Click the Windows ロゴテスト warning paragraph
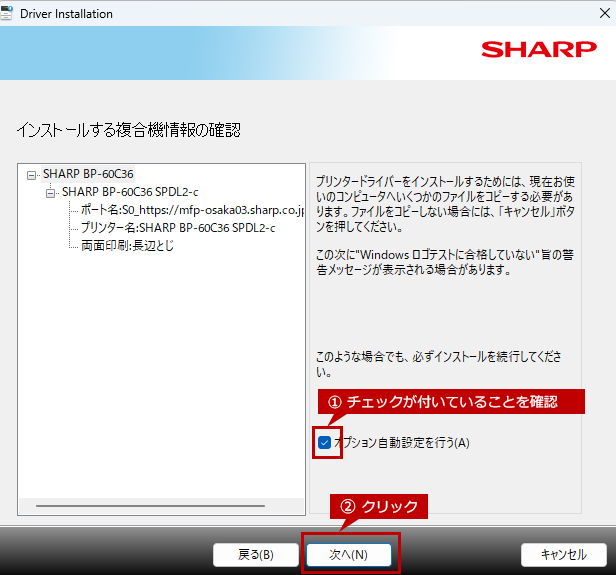616x575 pixels. coord(445,262)
